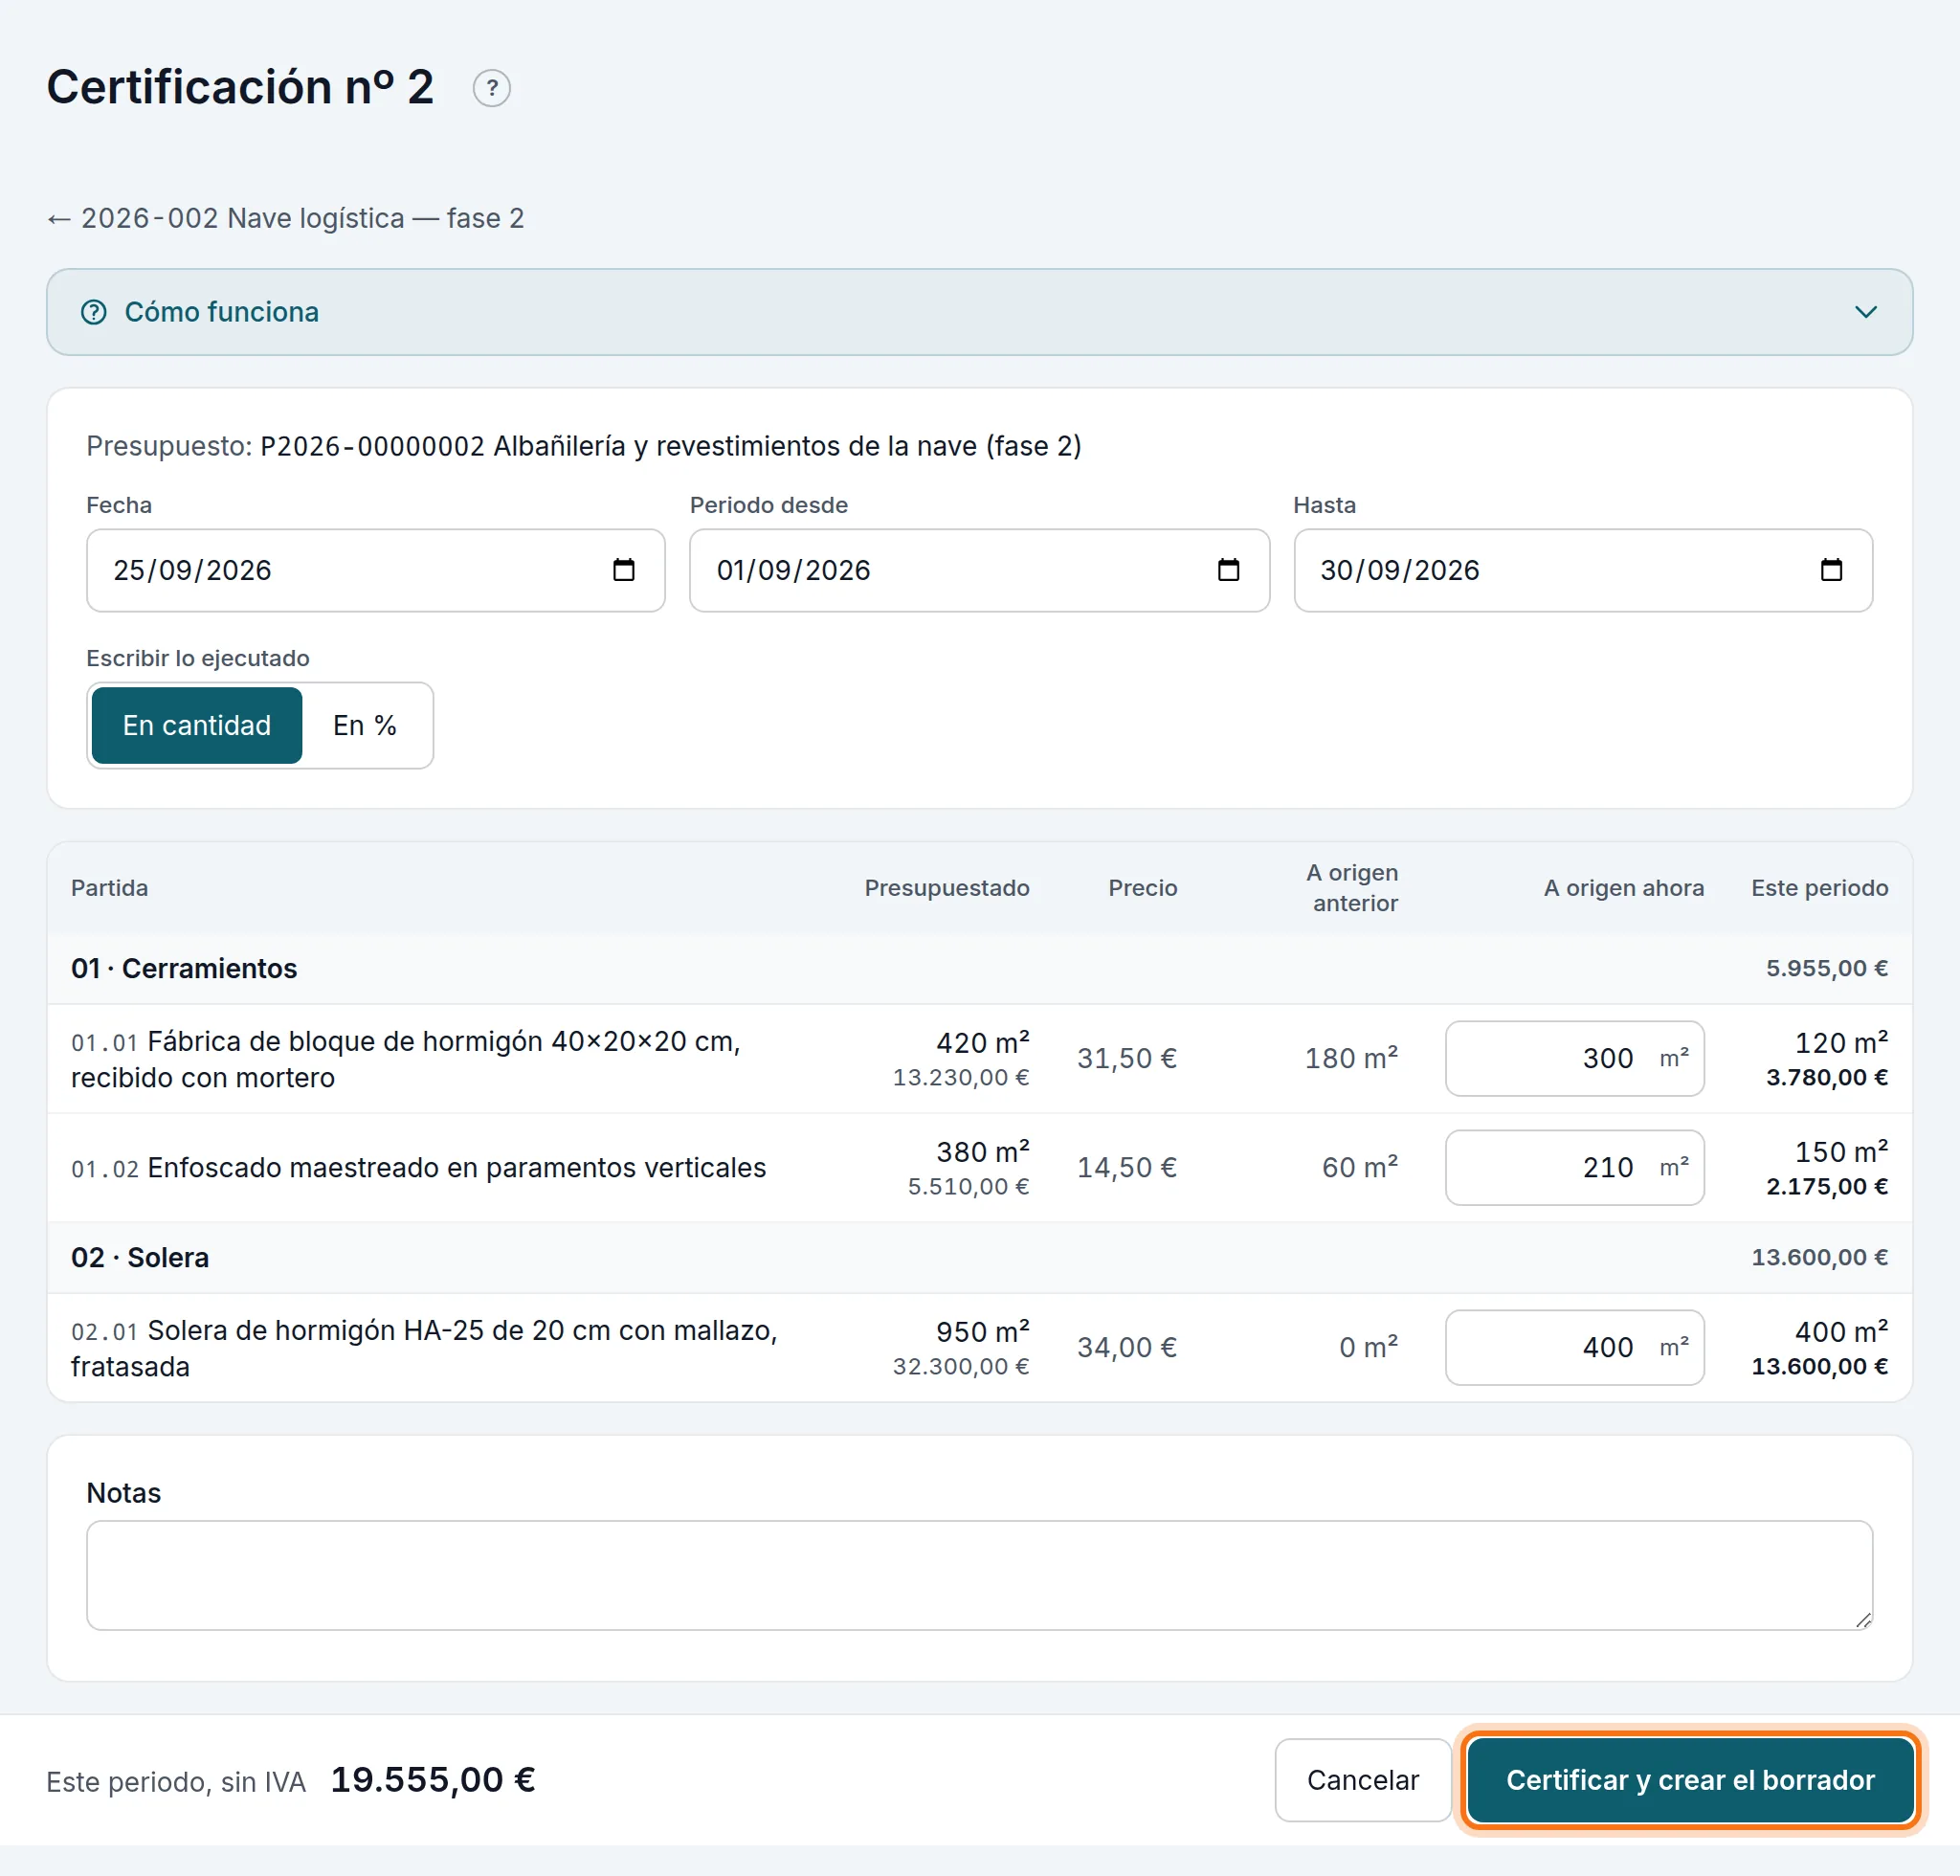The width and height of the screenshot is (1960, 1876).
Task: Cancel the certification
Action: click(x=1362, y=1780)
